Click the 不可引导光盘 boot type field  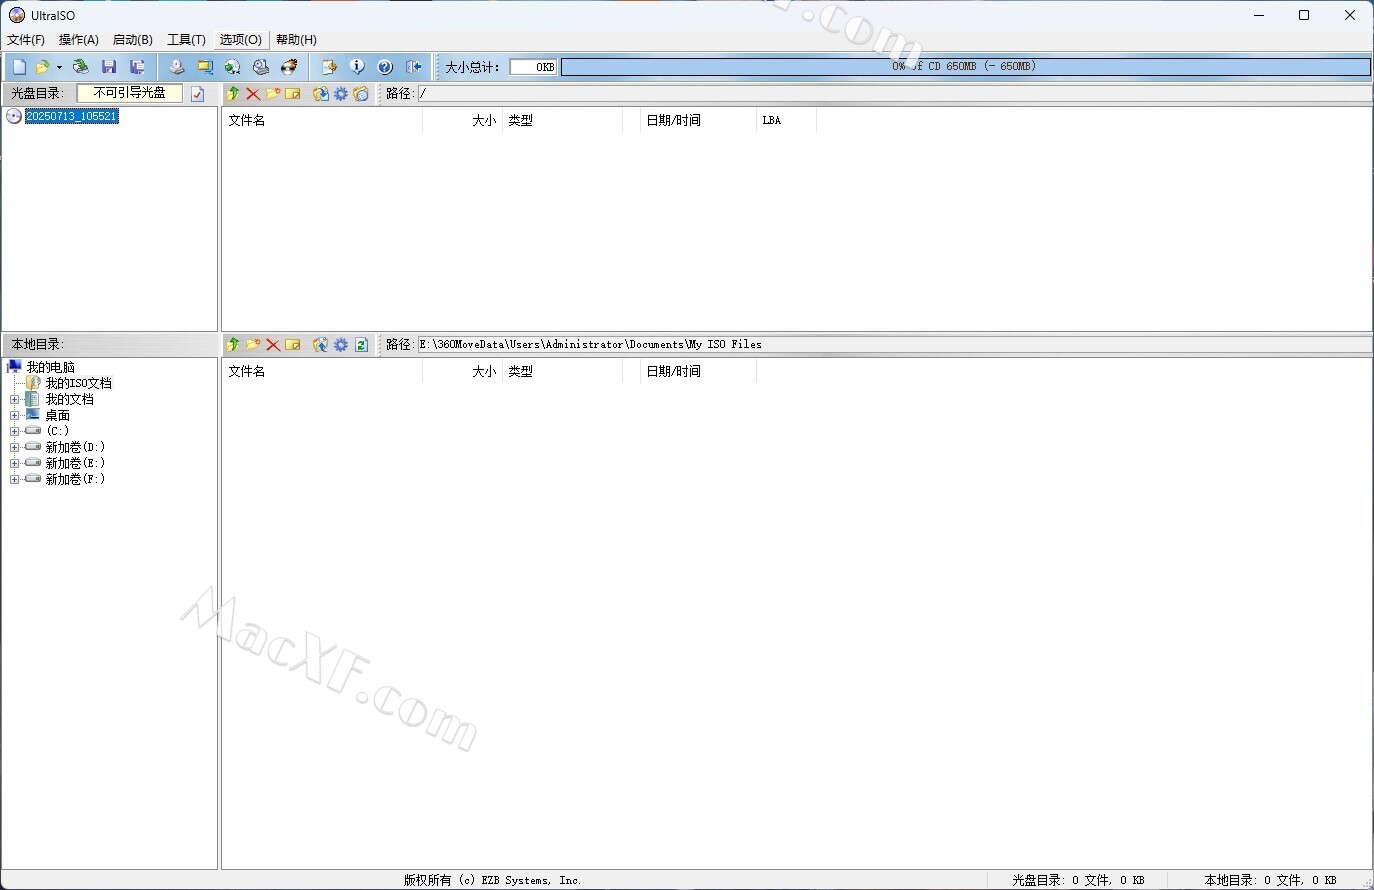point(130,93)
